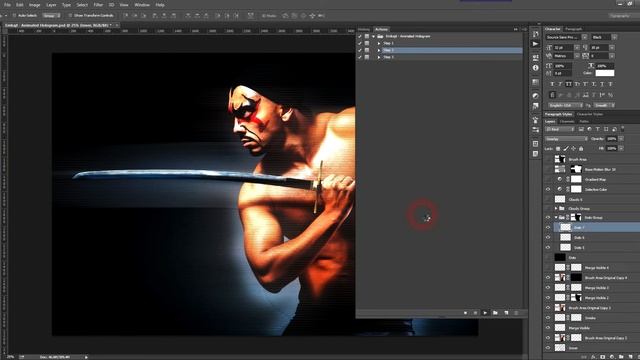Viewport: 640px width, 360px height.
Task: Click the text Color swatch in Character
Action: (604, 73)
